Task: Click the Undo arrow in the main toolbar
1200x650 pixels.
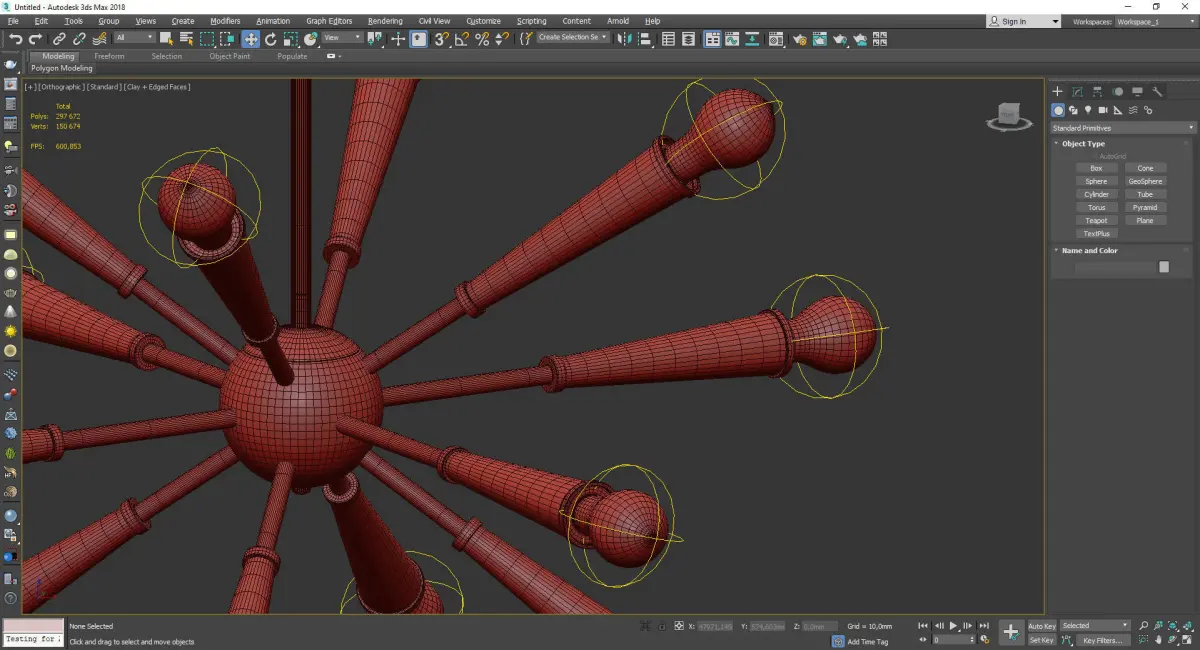Action: 15,39
